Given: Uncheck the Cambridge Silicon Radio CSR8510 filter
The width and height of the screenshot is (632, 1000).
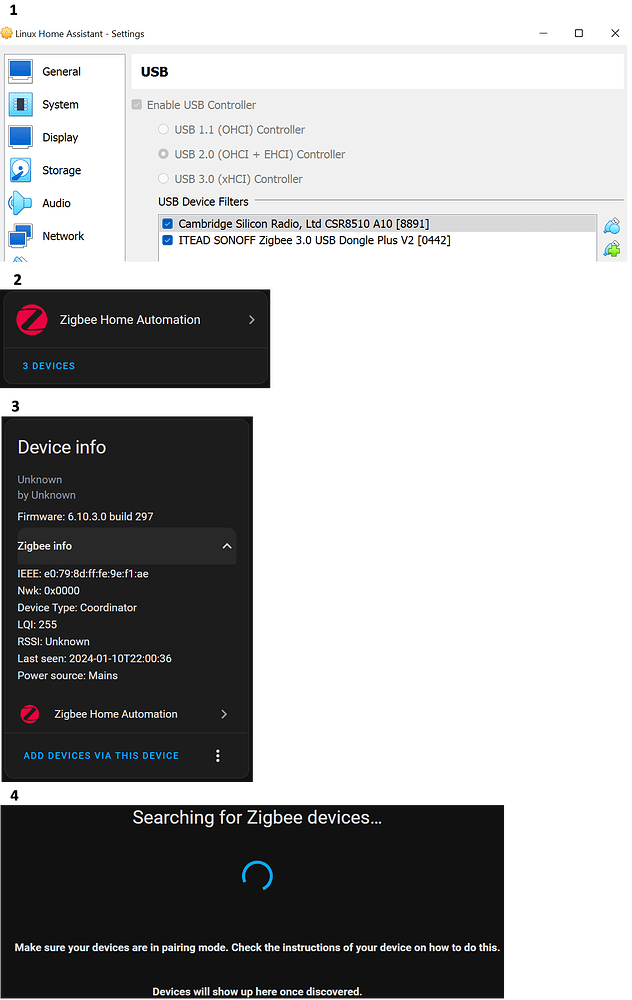Looking at the screenshot, I should (x=168, y=224).
